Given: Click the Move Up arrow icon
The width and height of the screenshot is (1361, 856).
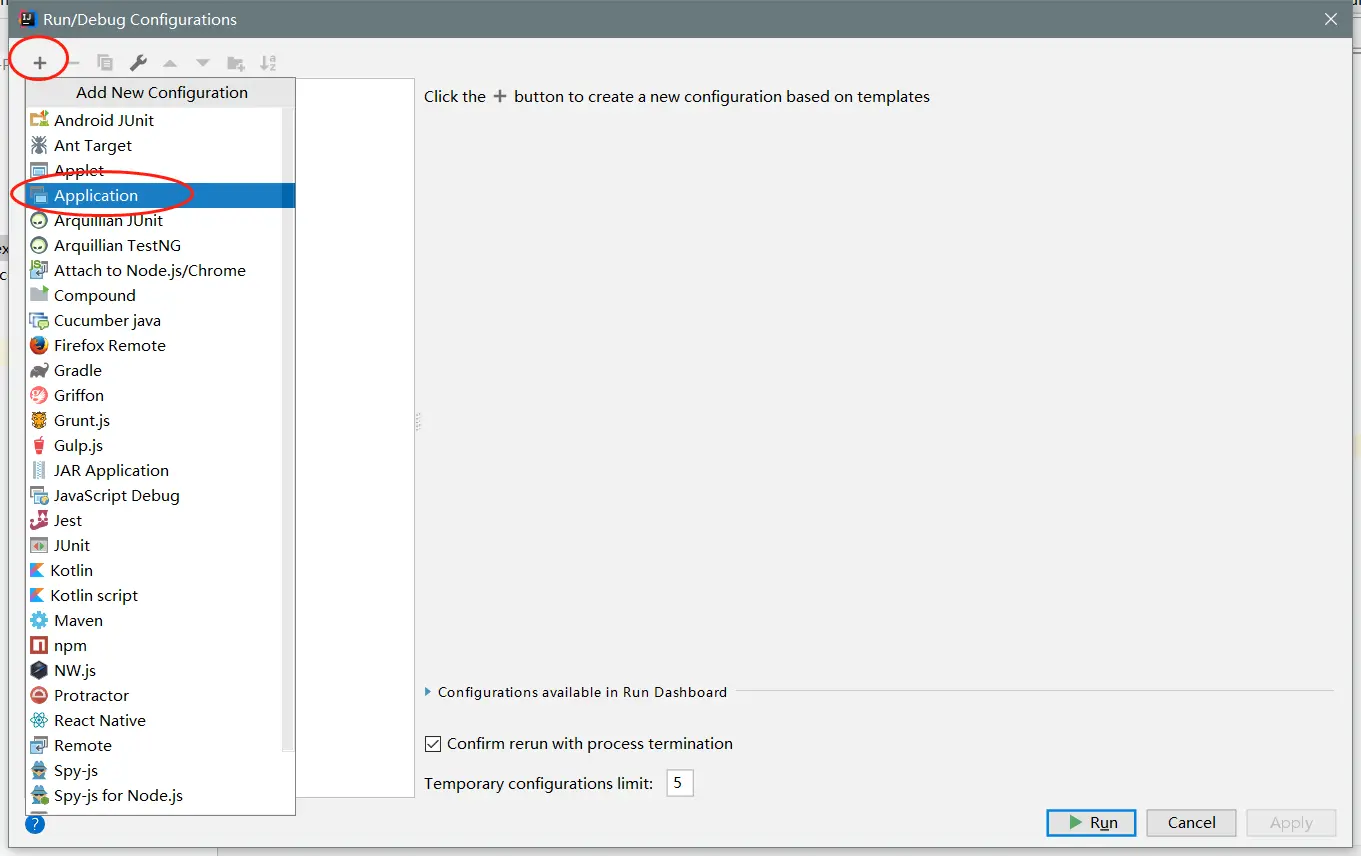Looking at the screenshot, I should tap(170, 63).
